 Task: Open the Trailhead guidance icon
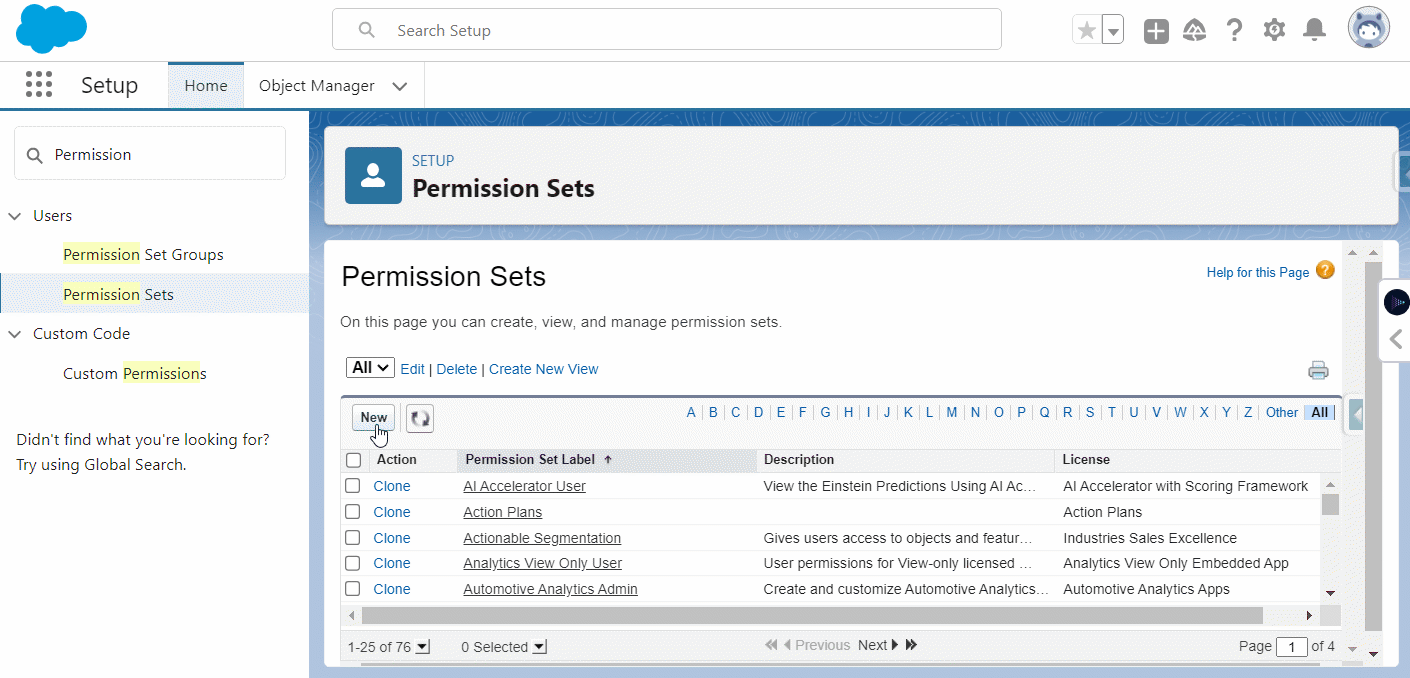(x=1194, y=31)
